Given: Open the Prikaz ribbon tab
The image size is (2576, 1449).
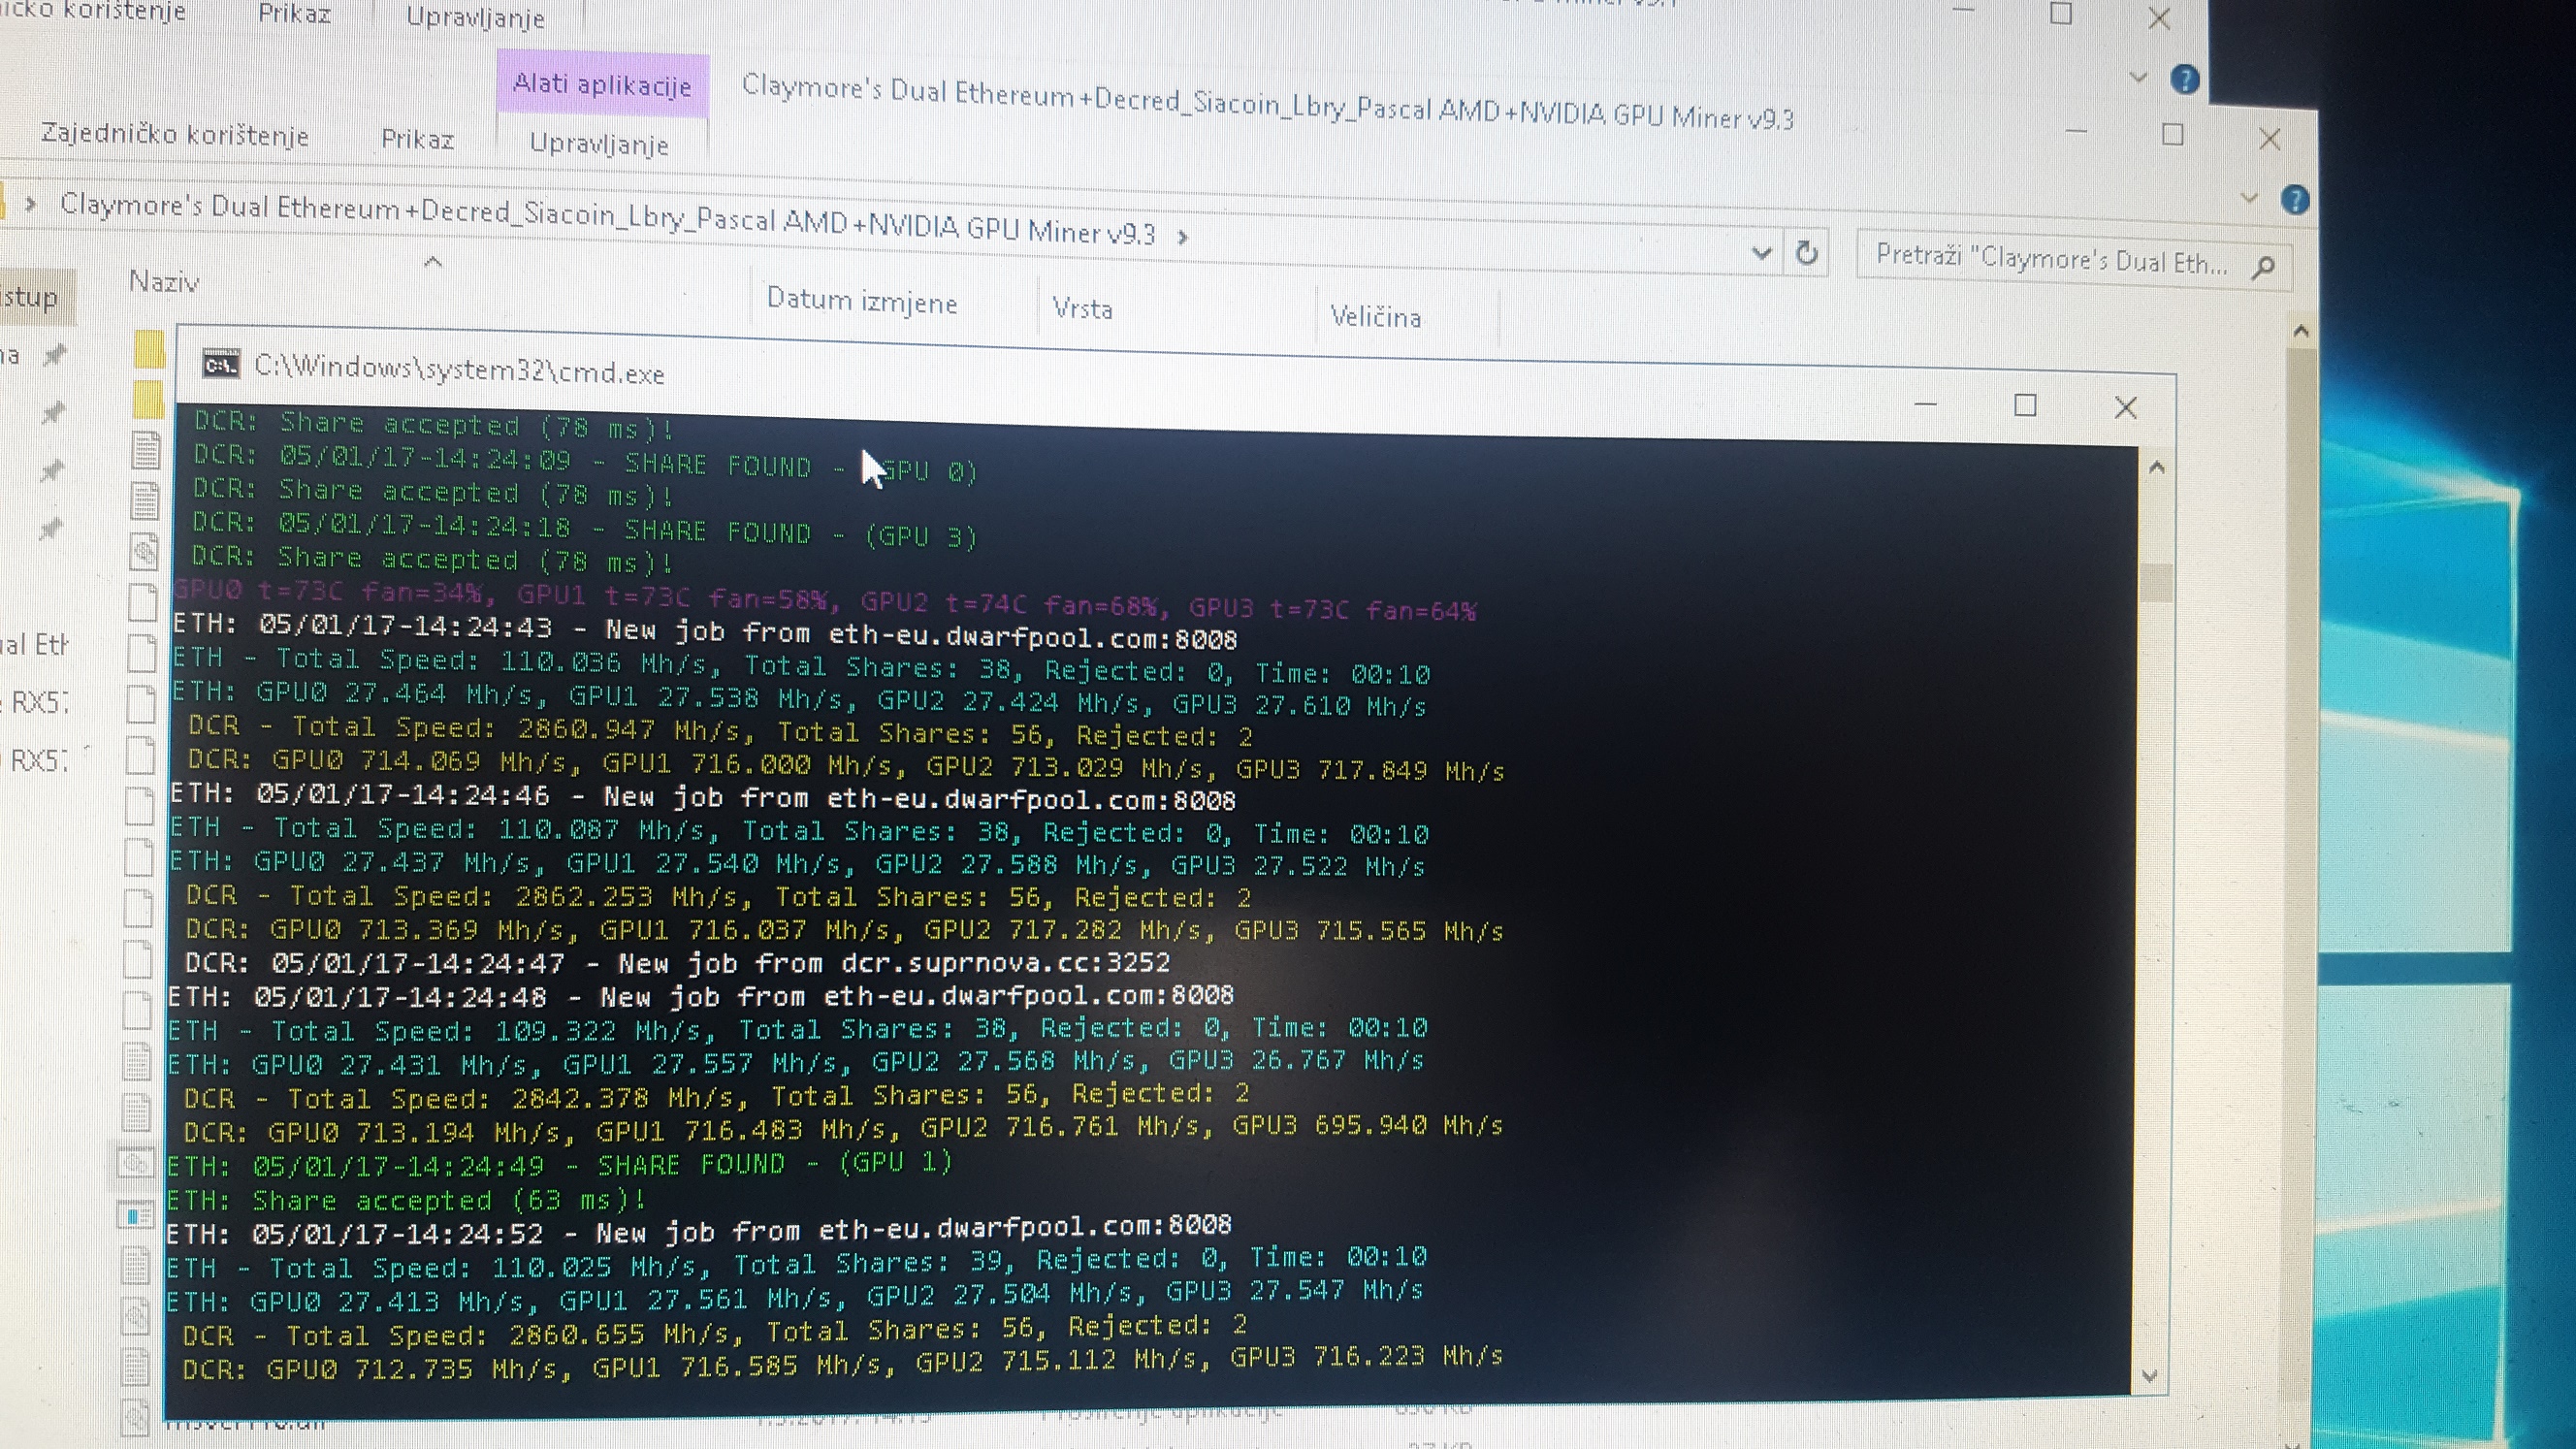Looking at the screenshot, I should pyautogui.click(x=417, y=139).
